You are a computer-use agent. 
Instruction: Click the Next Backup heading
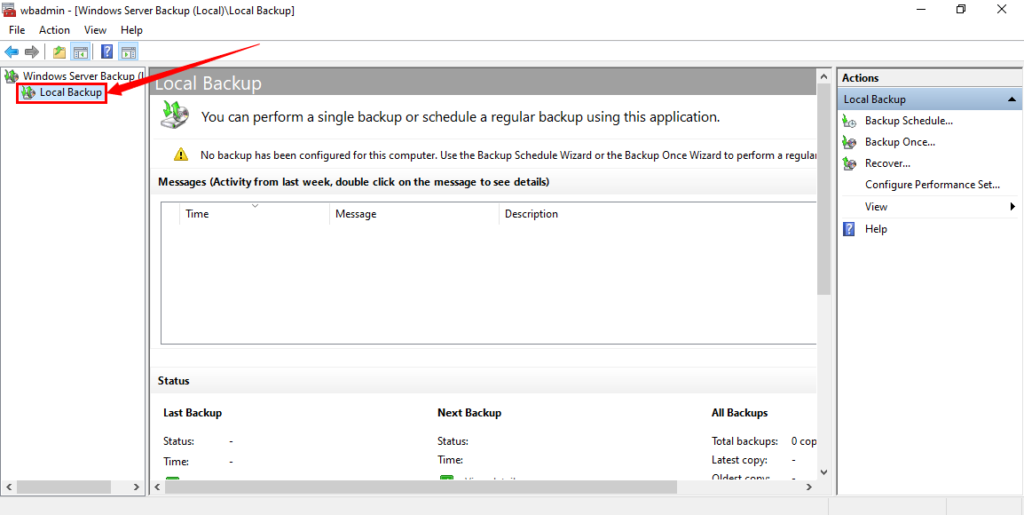tap(469, 413)
